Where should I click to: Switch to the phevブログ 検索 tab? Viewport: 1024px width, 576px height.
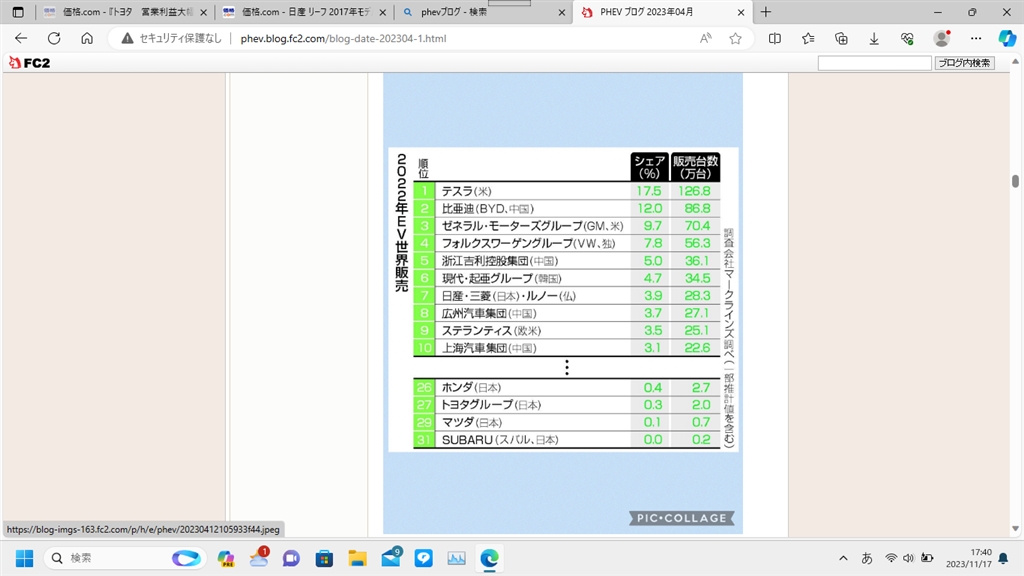pyautogui.click(x=483, y=12)
